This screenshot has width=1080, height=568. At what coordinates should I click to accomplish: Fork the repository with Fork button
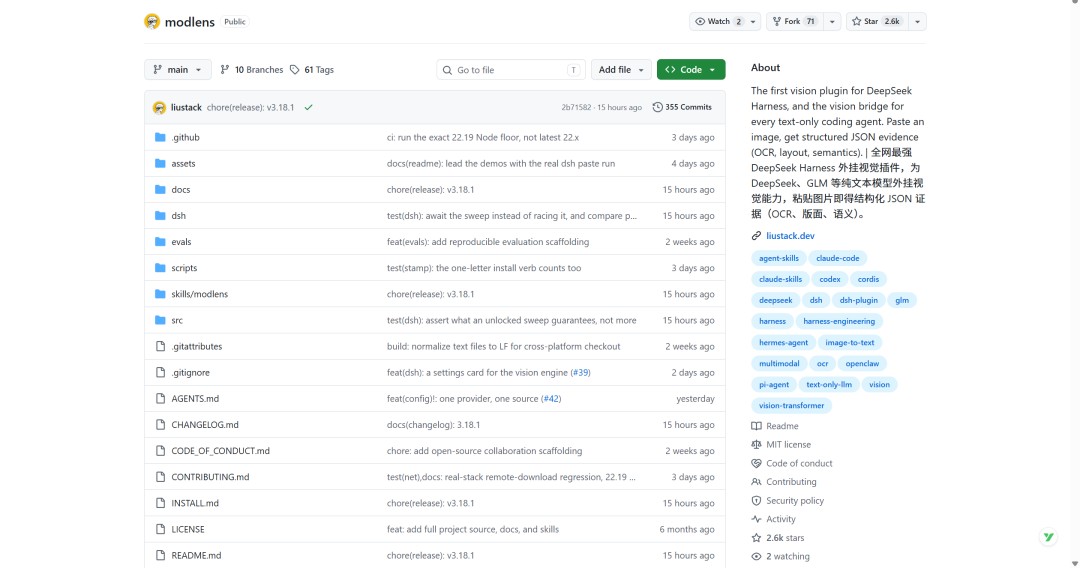(794, 21)
